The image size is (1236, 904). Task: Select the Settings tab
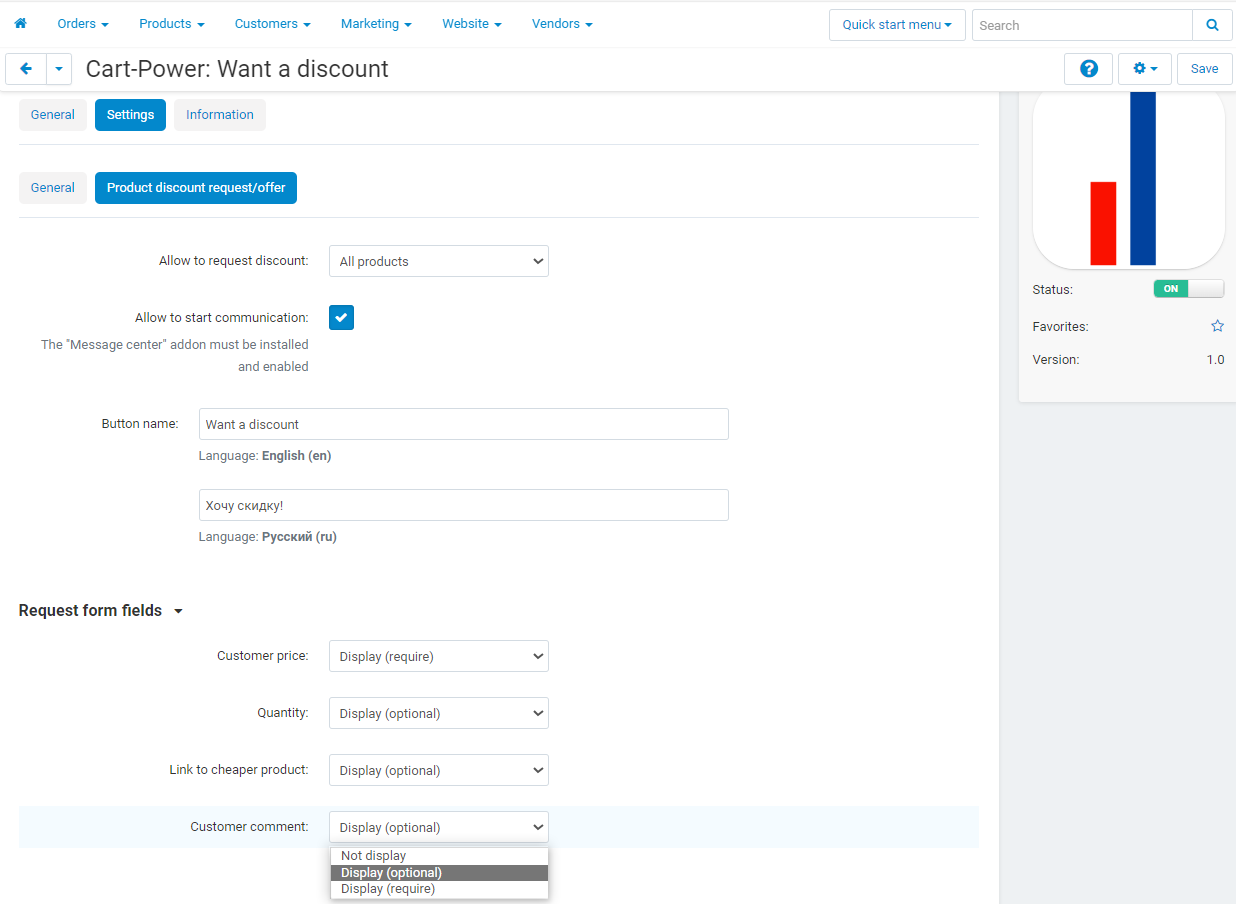click(x=130, y=115)
